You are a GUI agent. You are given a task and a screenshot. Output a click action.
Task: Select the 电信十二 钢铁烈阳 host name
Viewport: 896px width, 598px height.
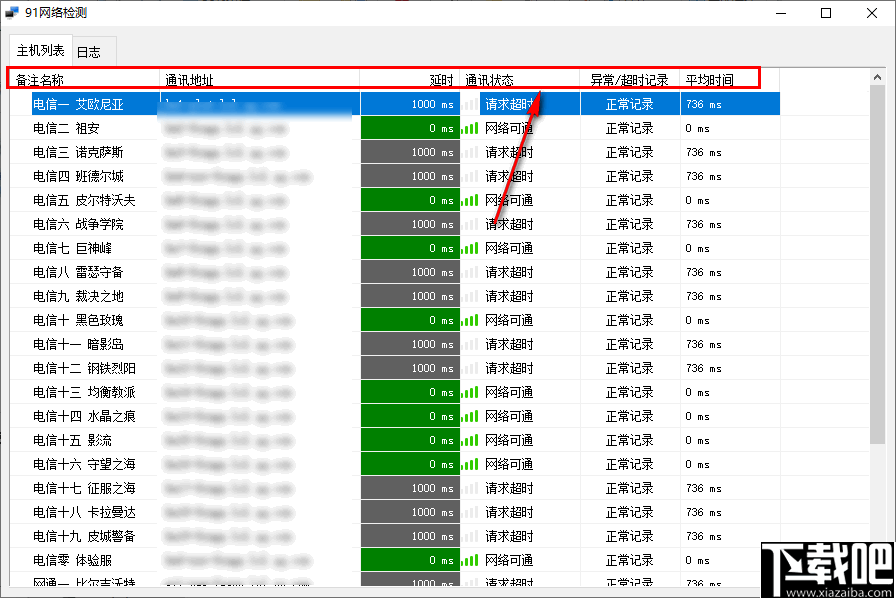click(x=84, y=368)
